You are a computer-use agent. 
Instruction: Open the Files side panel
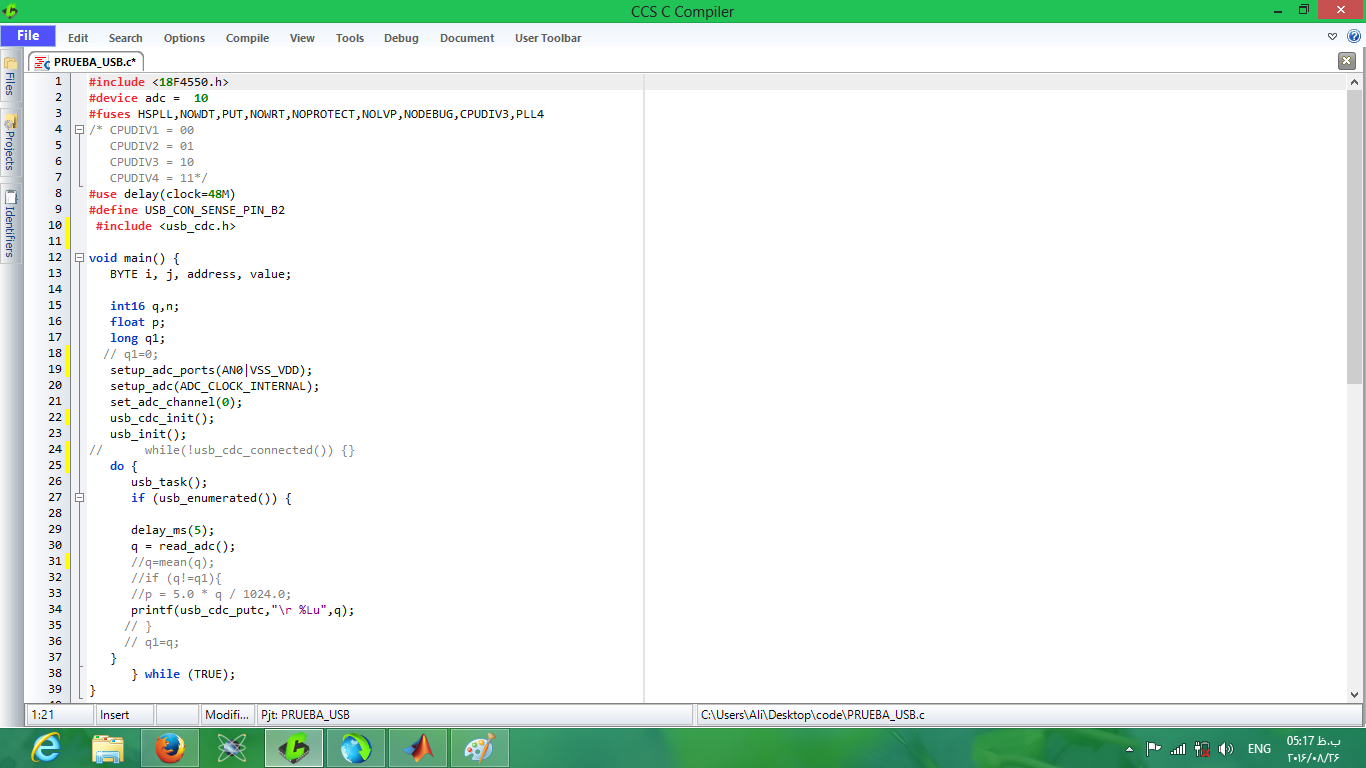(10, 75)
